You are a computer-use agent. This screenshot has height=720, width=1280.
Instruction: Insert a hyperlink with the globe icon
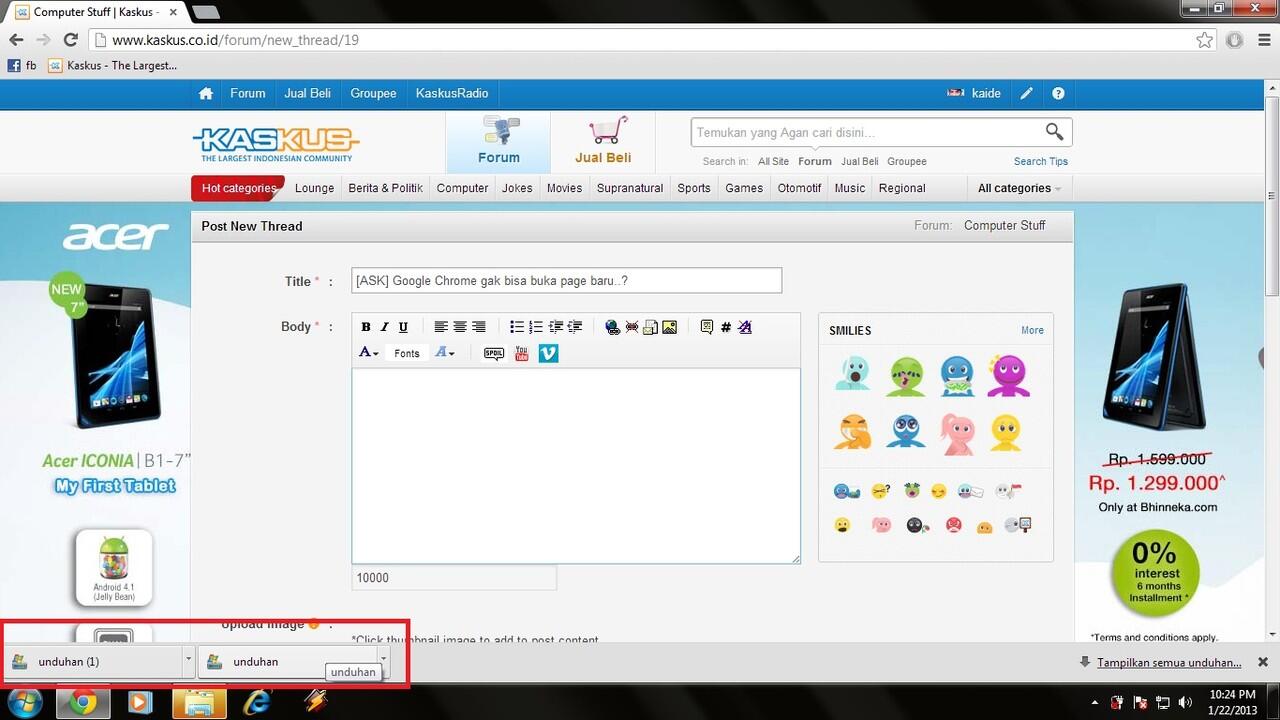(613, 327)
